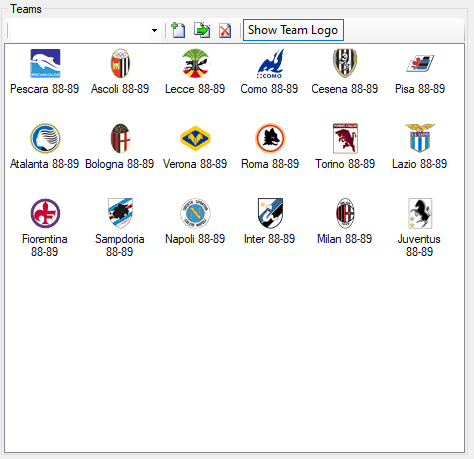Click the import team green arrow icon
Screen dimensions: 474x459
pos(202,30)
